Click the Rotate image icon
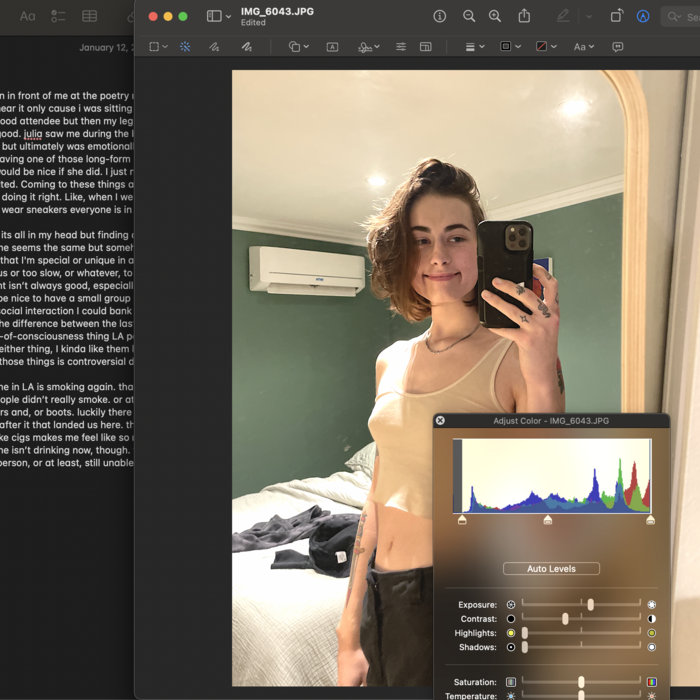 point(616,16)
